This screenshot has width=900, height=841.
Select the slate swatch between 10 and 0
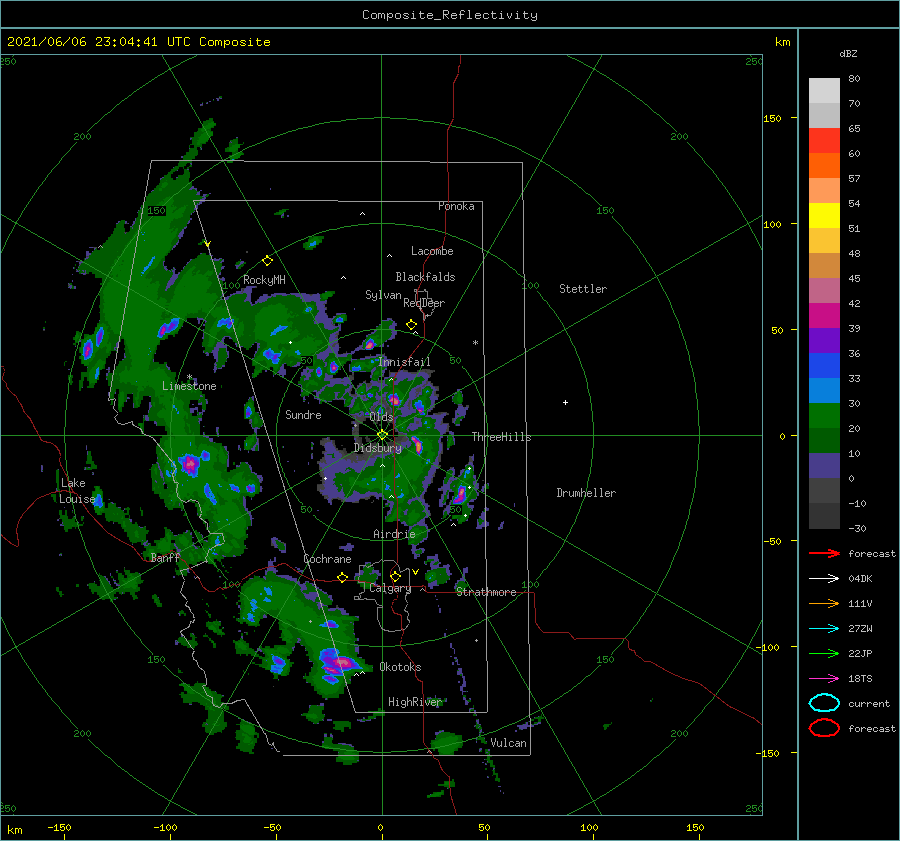click(824, 466)
